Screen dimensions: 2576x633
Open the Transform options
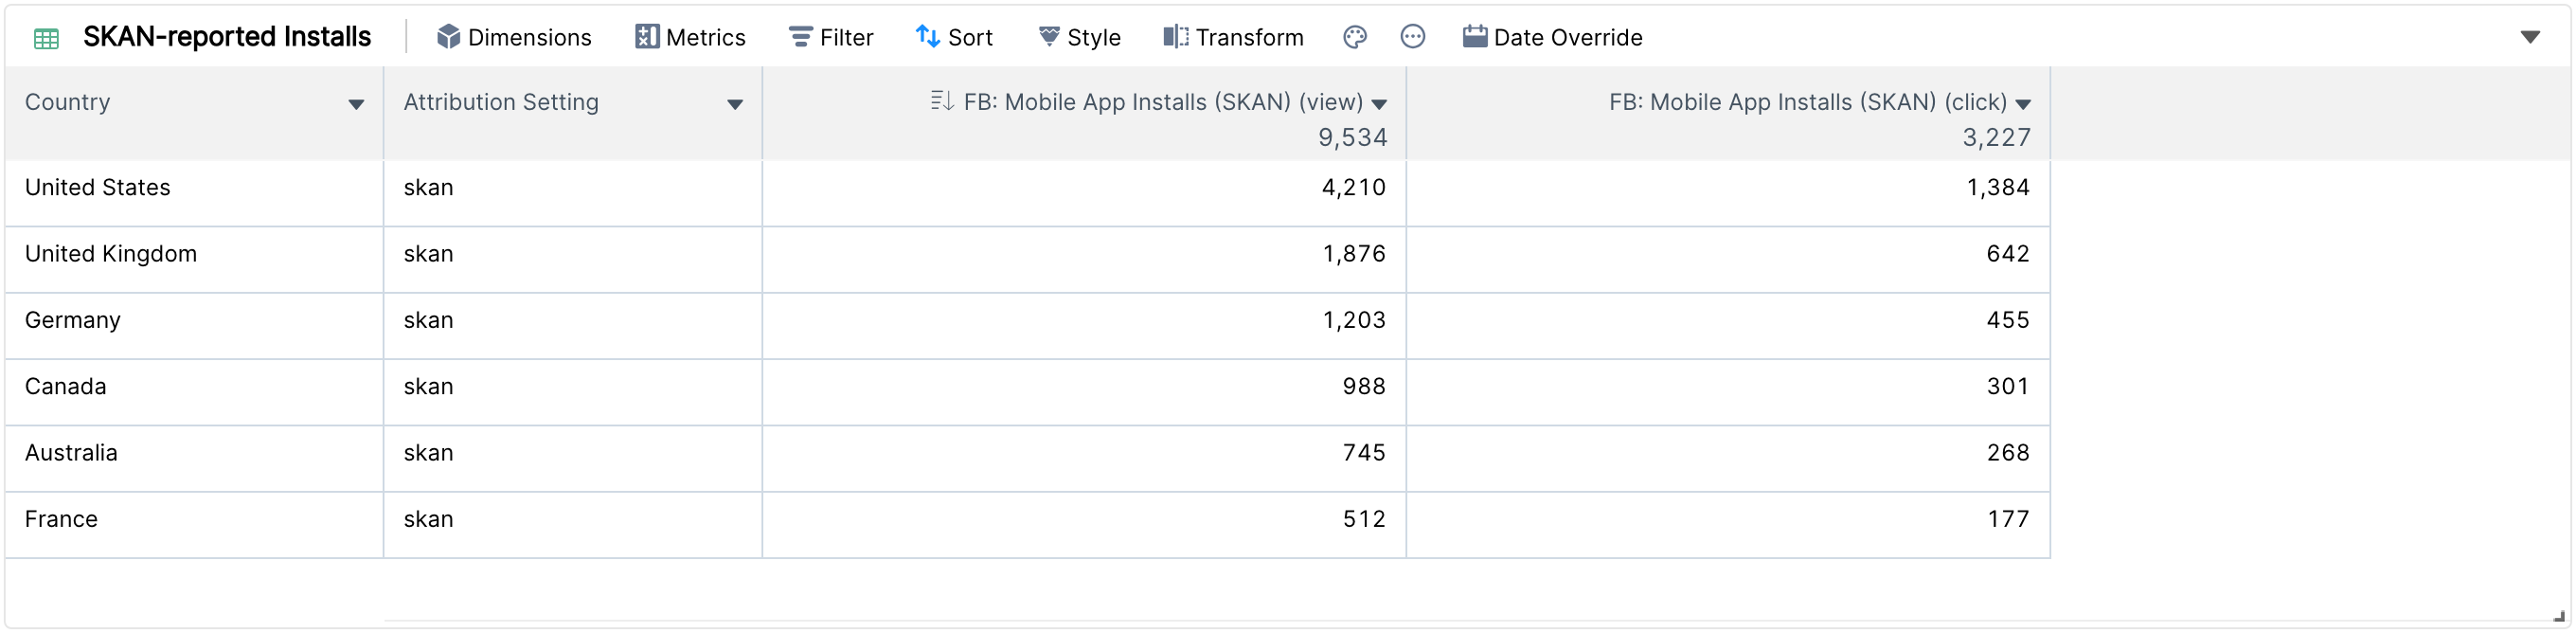[x=1233, y=38]
